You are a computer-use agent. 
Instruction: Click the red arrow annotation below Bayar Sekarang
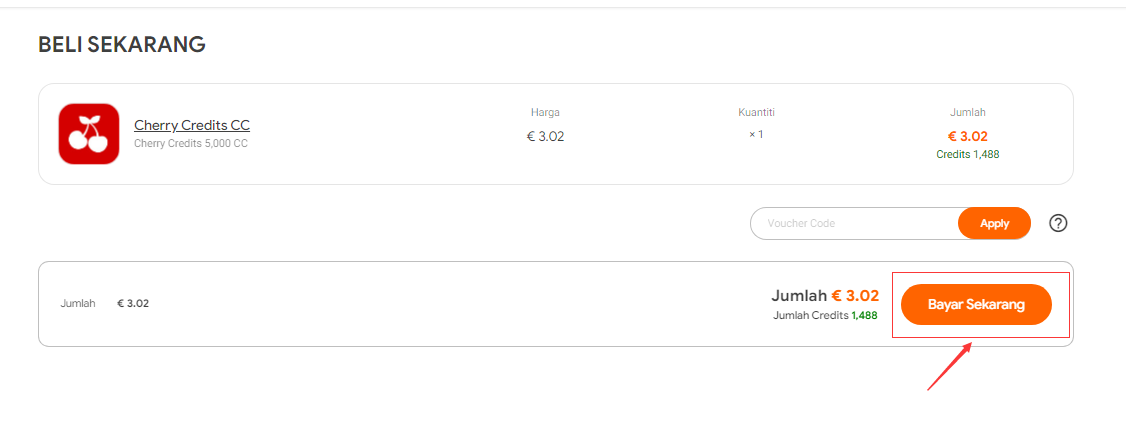pyautogui.click(x=949, y=366)
